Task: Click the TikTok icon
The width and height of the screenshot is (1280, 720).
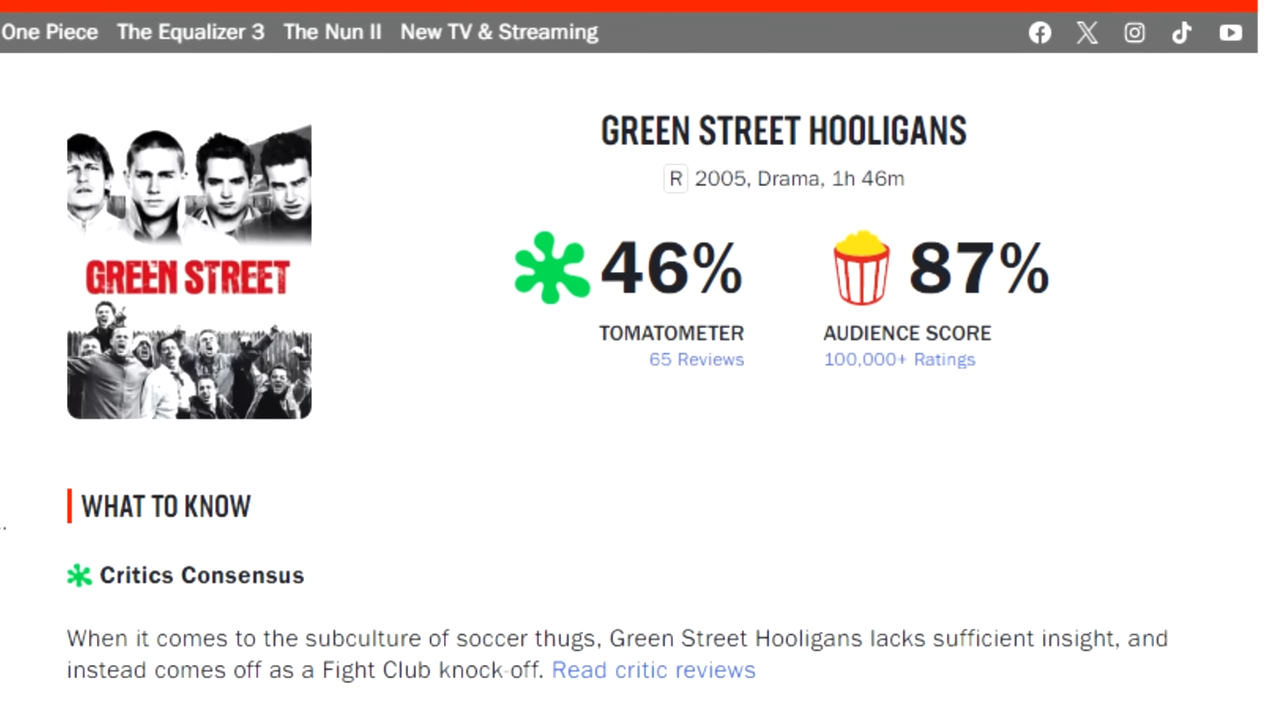Action: click(1182, 33)
